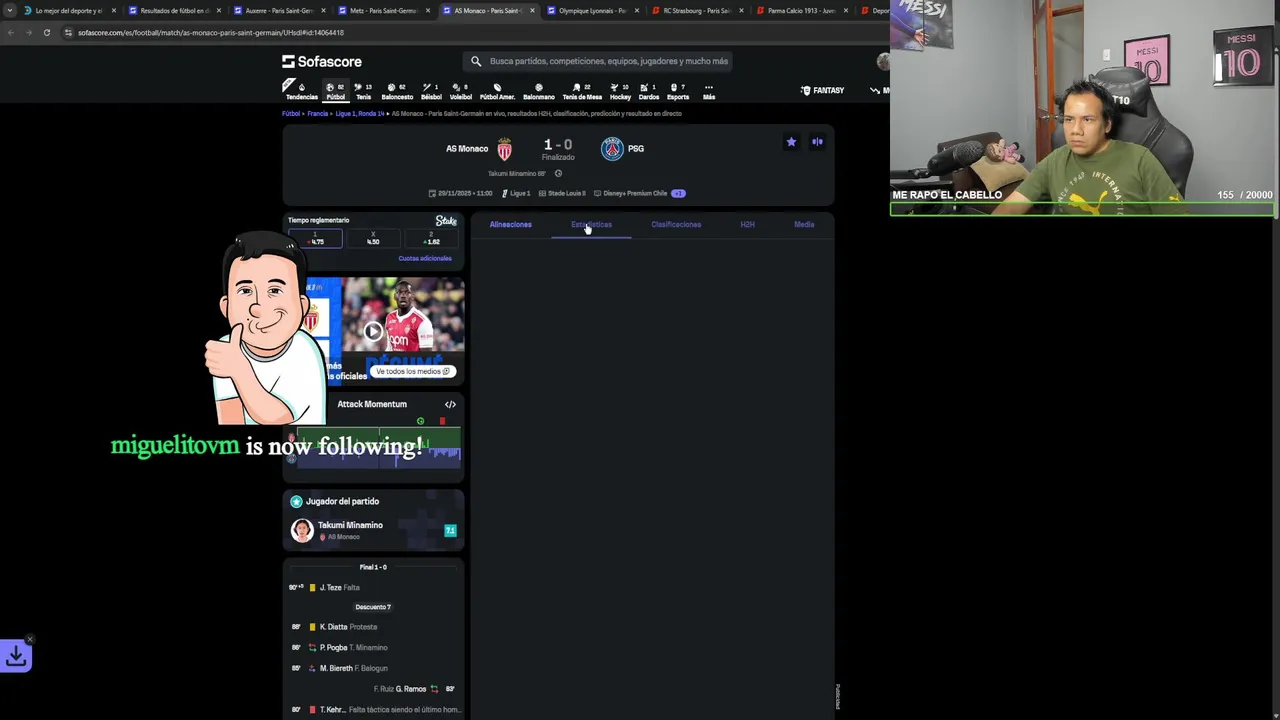
Task: Select the Tenis sport icon
Action: click(x=363, y=91)
